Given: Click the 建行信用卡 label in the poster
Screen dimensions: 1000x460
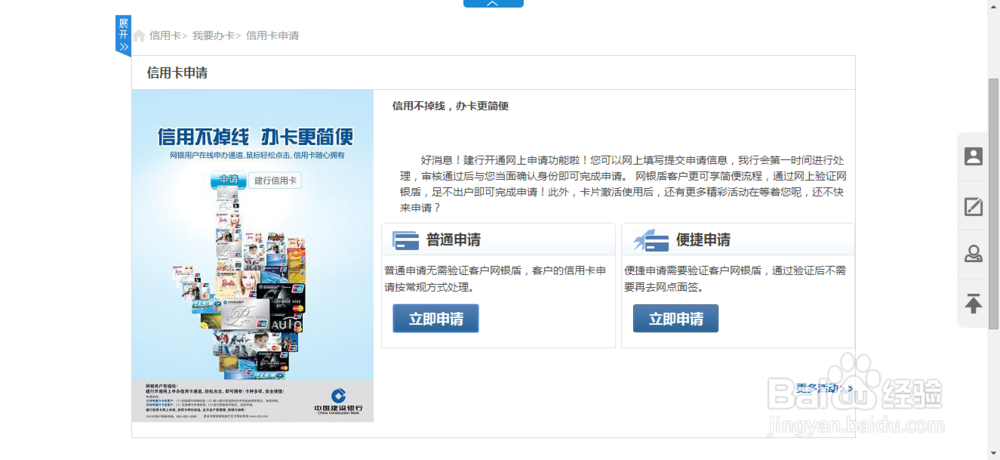Looking at the screenshot, I should [275, 181].
